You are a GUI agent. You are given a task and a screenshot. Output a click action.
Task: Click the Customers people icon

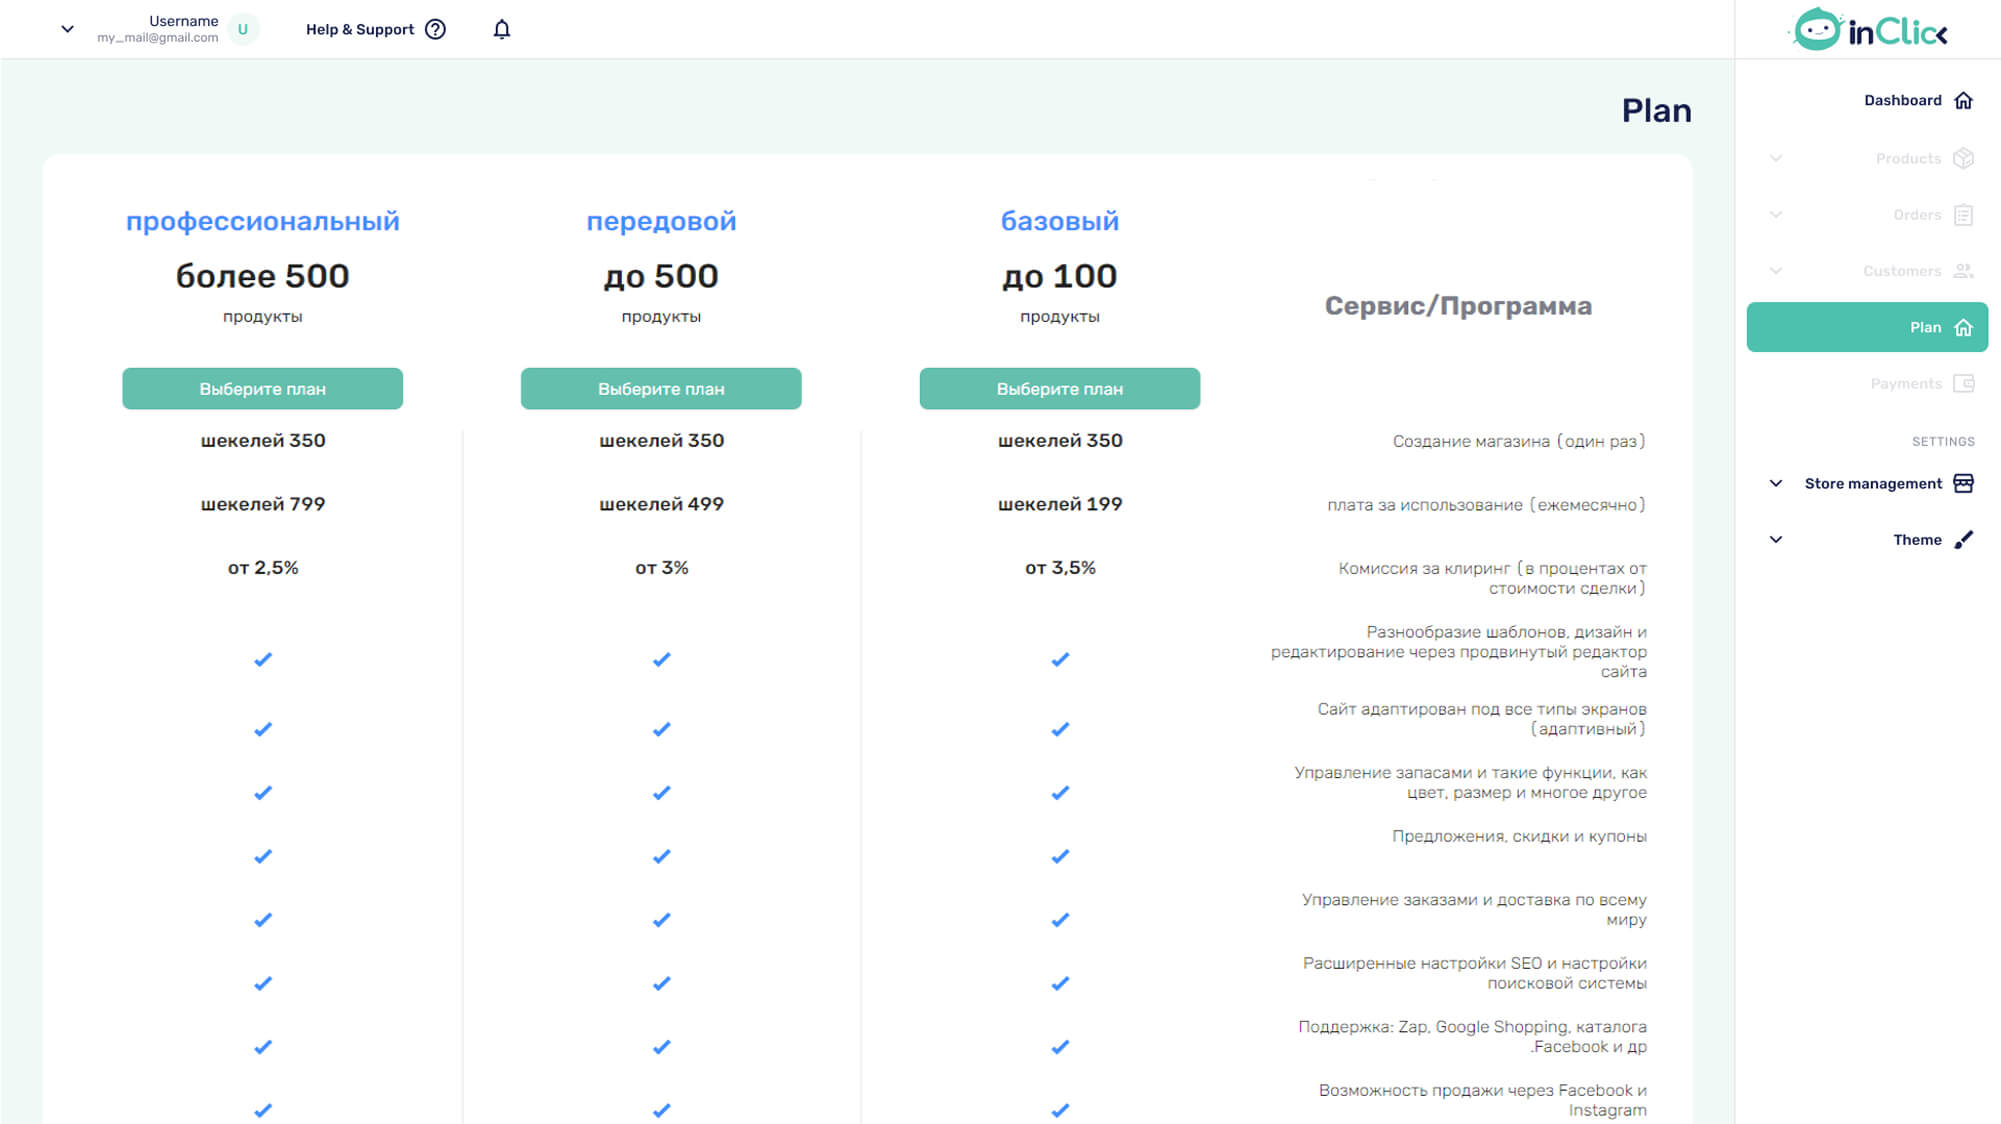1963,271
